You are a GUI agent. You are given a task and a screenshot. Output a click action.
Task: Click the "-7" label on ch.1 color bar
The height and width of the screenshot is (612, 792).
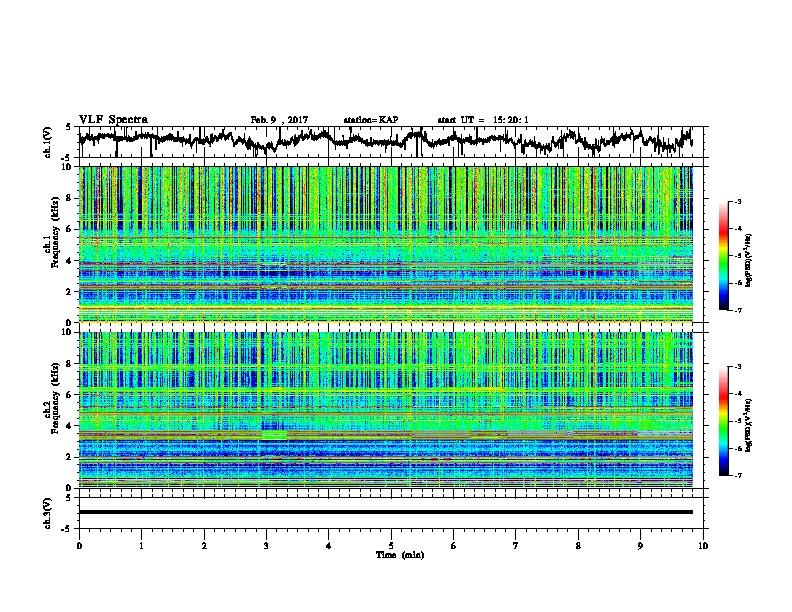[738, 310]
